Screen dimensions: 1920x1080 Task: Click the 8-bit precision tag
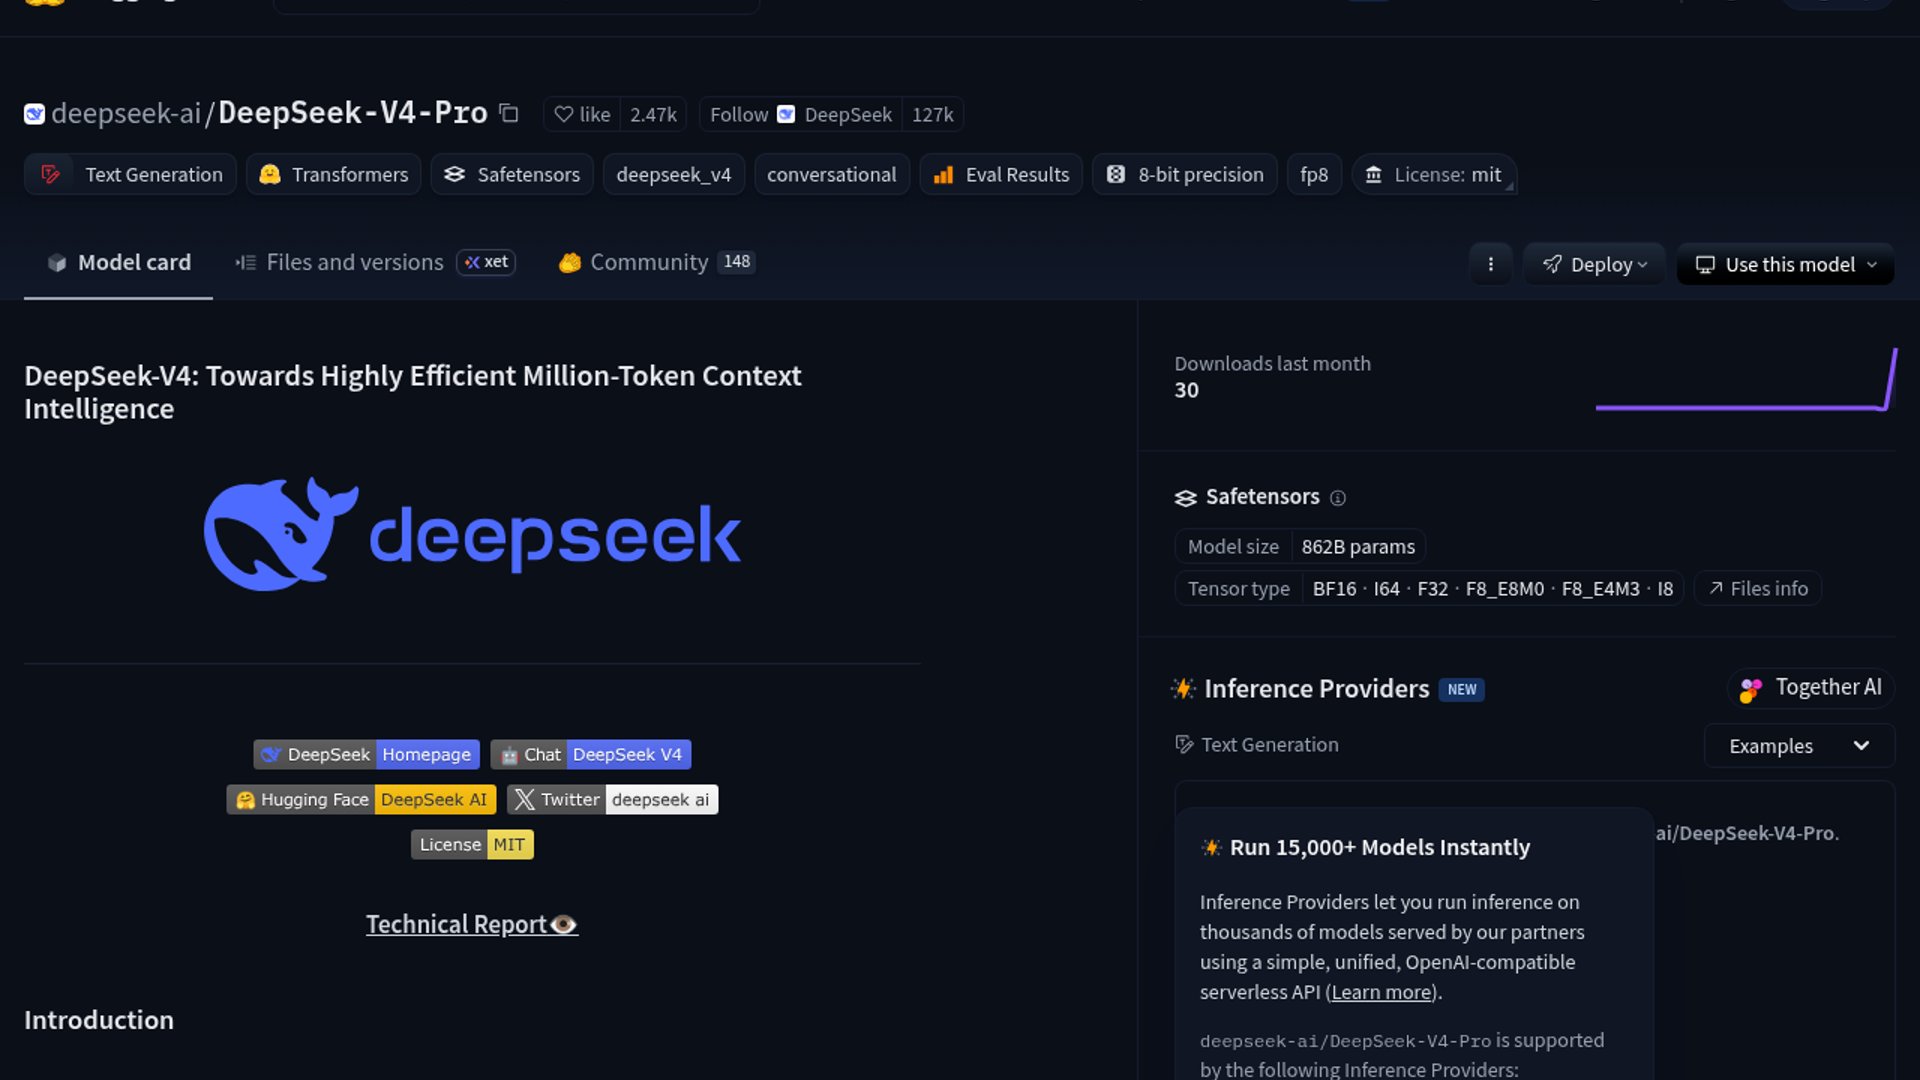click(x=1185, y=175)
